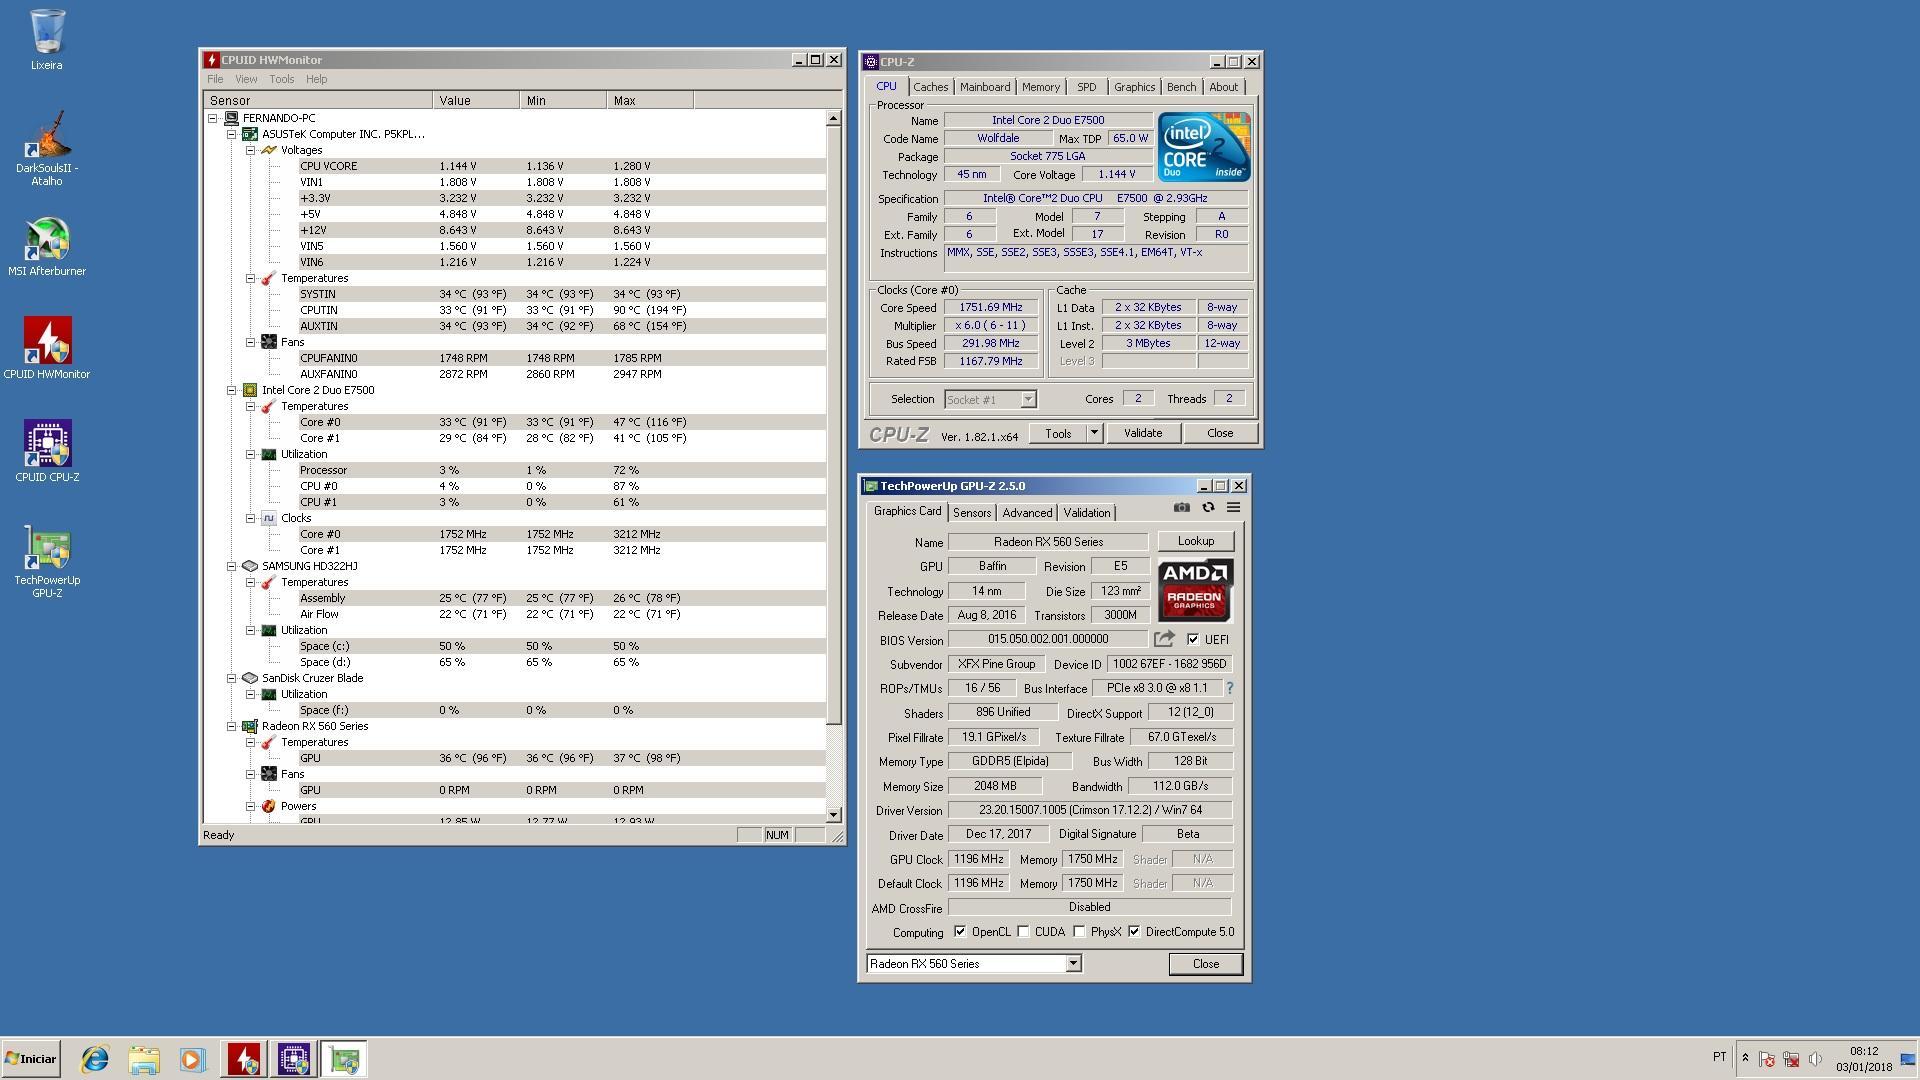Click the action center flag tray icon
Screen dimensions: 1920x1080
click(1767, 1059)
